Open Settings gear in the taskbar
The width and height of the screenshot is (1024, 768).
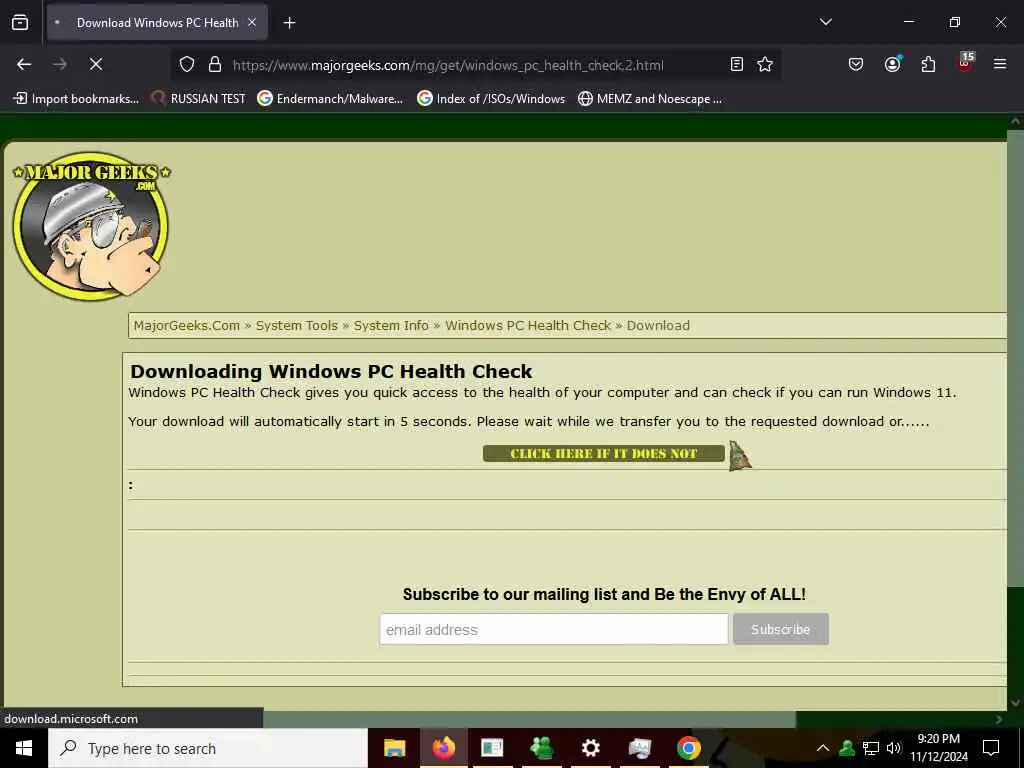[x=590, y=748]
